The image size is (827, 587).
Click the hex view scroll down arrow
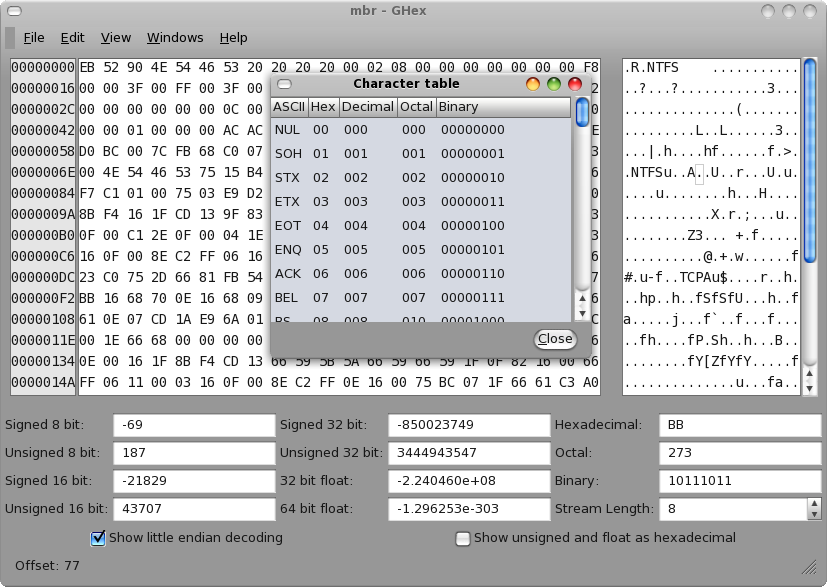point(810,389)
